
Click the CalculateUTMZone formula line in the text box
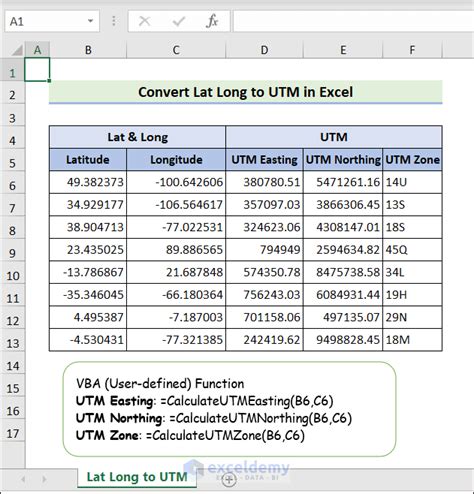point(190,436)
